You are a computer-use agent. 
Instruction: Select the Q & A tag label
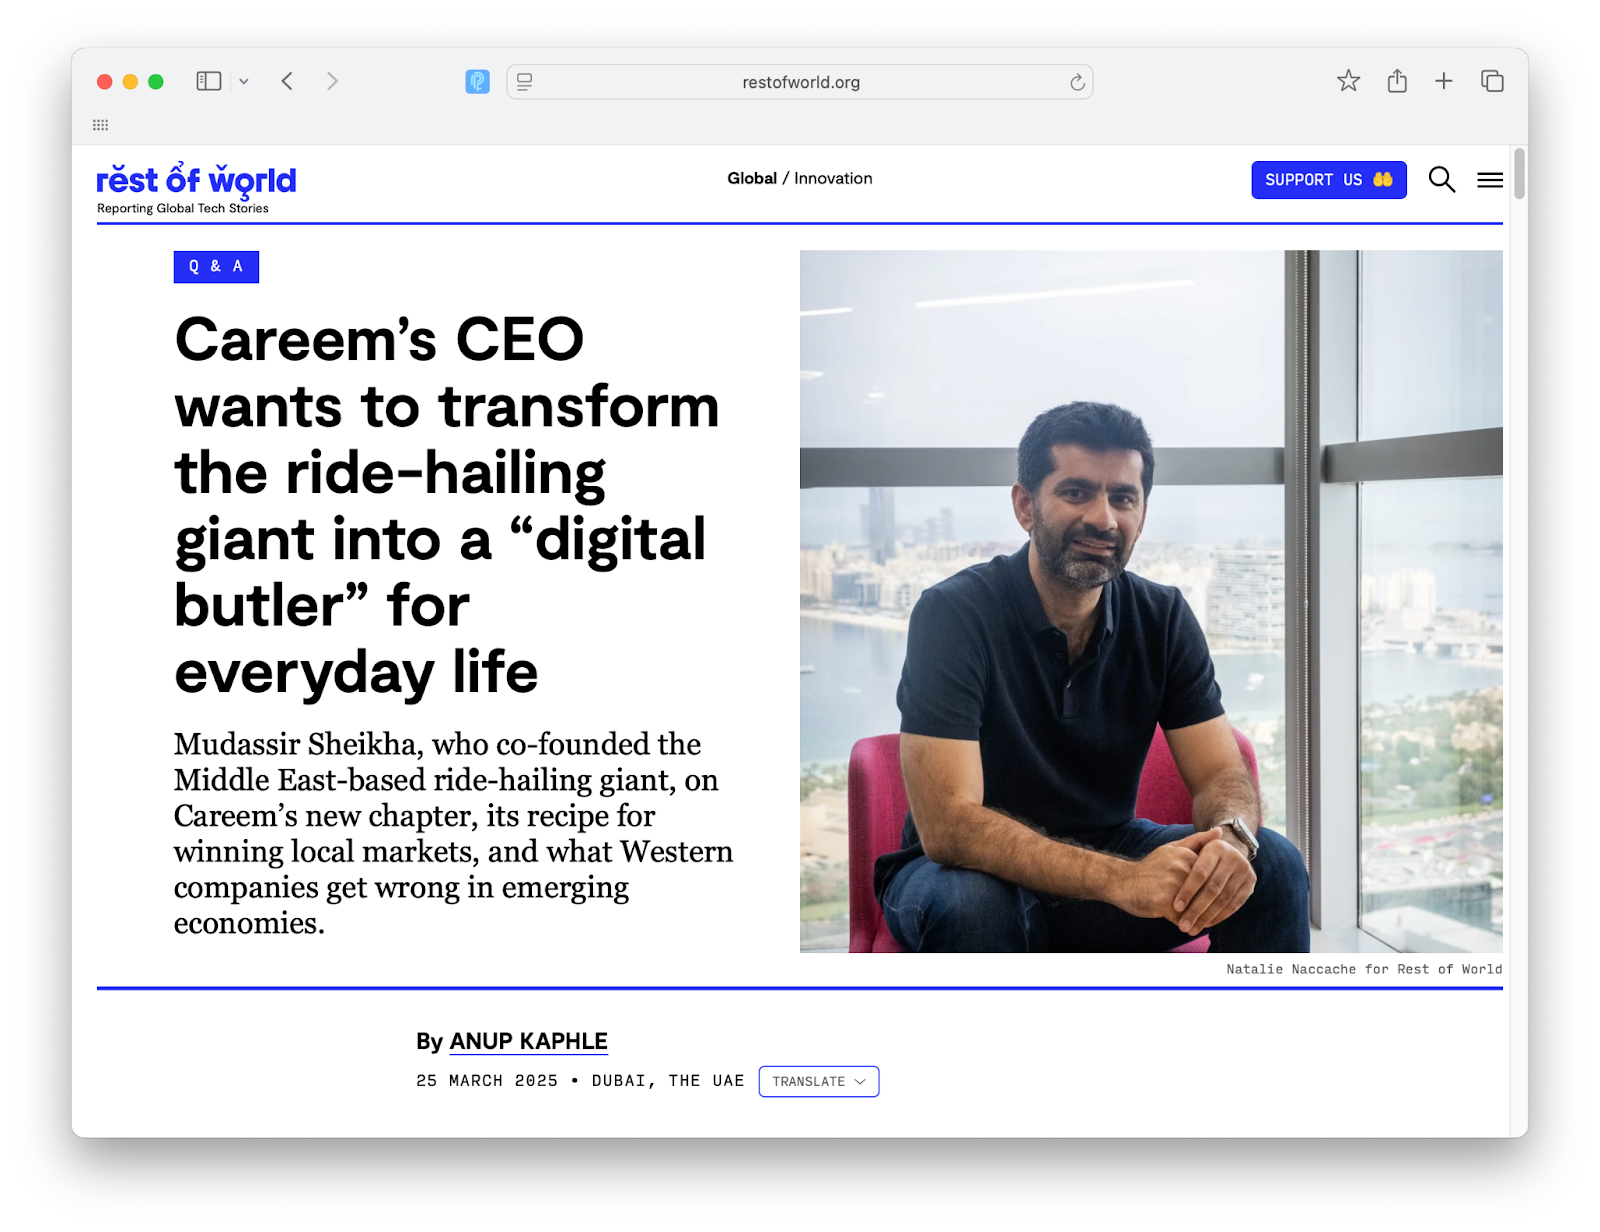pyautogui.click(x=216, y=267)
